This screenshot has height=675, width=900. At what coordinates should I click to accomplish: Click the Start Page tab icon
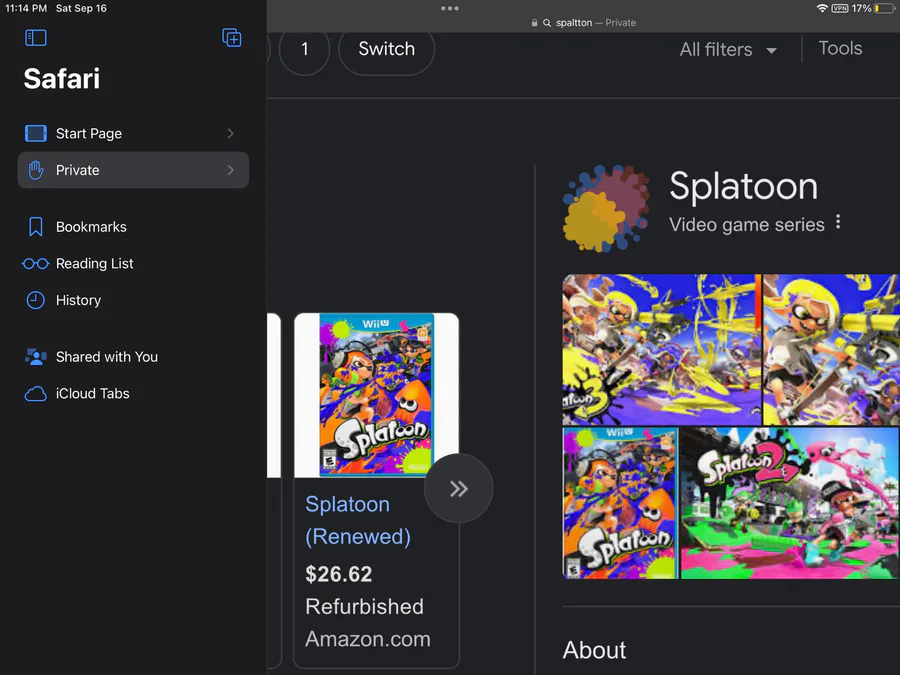[x=36, y=133]
